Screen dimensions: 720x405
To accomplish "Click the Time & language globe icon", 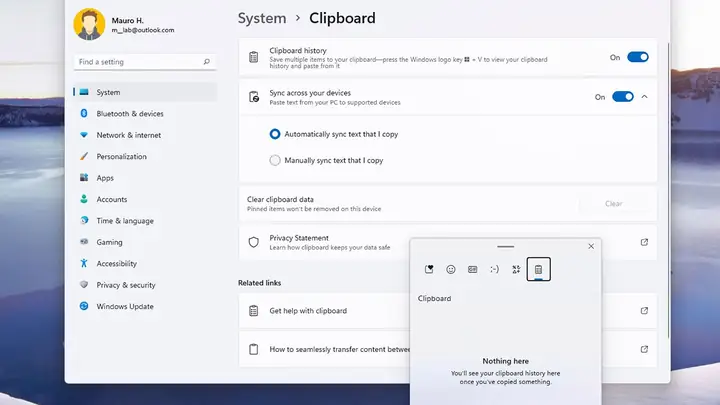I will point(84,220).
